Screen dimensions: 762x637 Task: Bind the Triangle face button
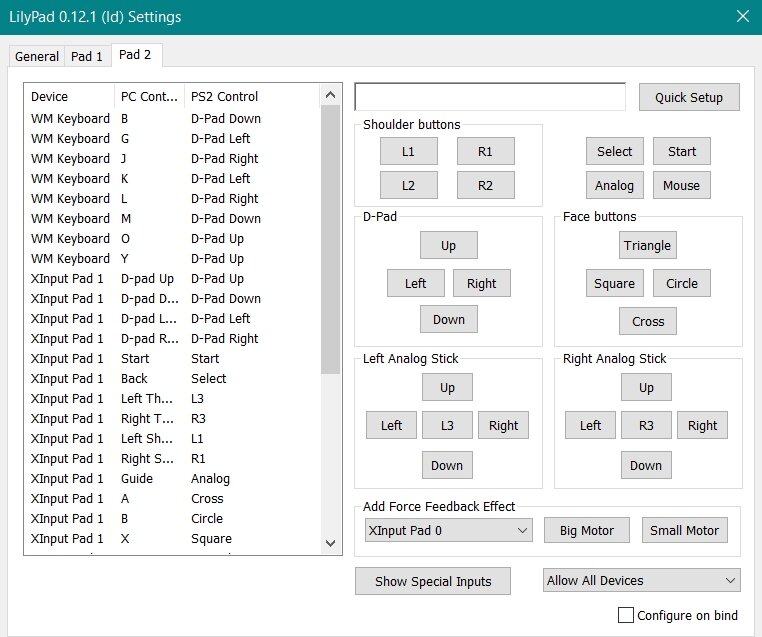(x=648, y=245)
